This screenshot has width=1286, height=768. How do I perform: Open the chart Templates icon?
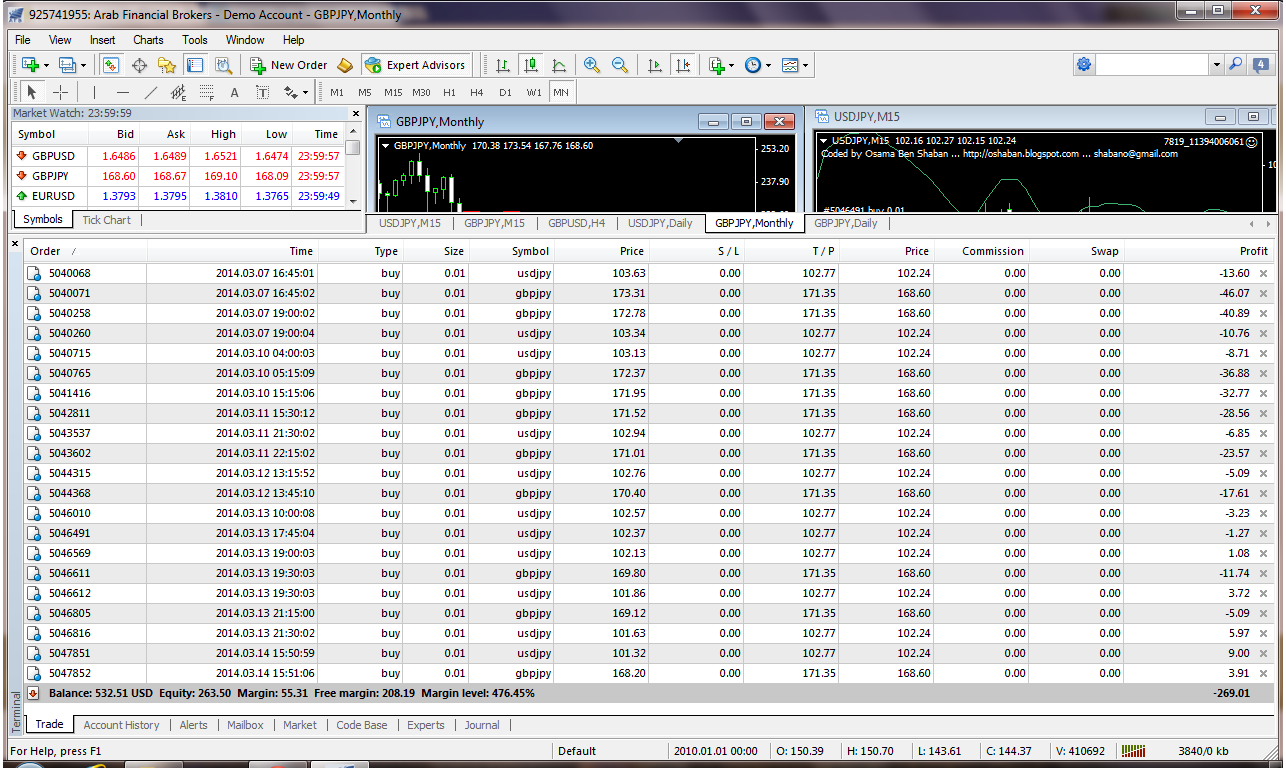click(790, 65)
